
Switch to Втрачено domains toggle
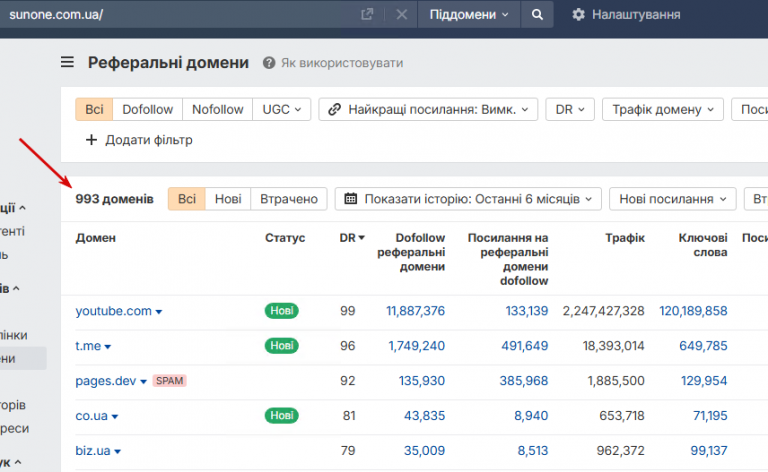pyautogui.click(x=289, y=199)
